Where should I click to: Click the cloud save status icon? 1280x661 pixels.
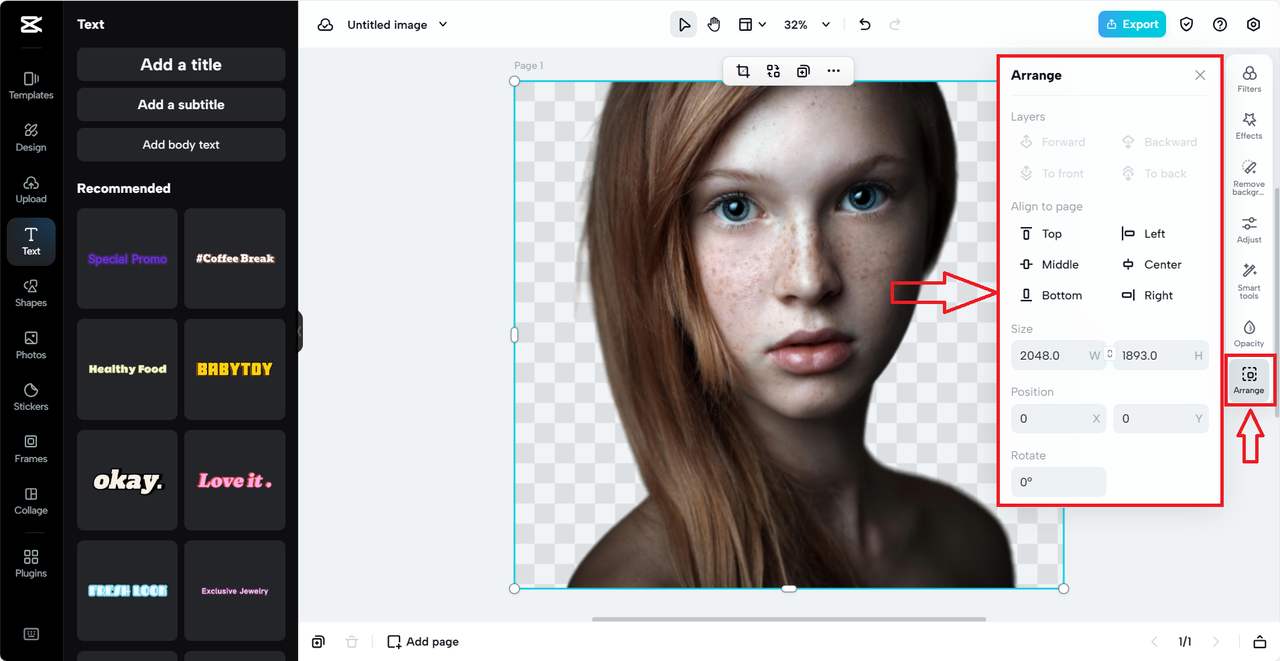325,25
